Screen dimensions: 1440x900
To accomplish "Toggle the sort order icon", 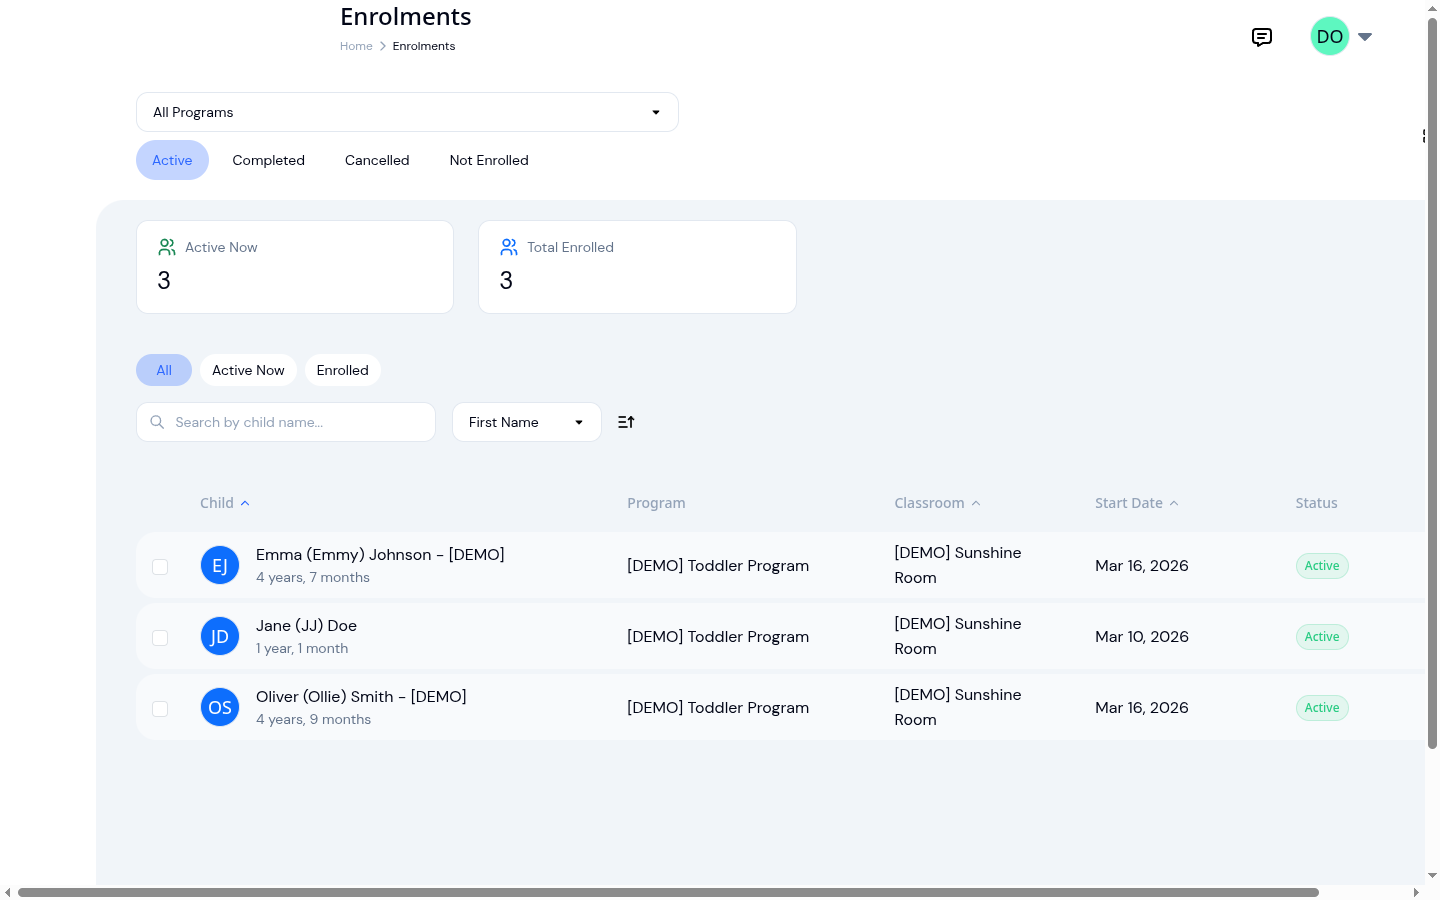I will click(x=626, y=422).
